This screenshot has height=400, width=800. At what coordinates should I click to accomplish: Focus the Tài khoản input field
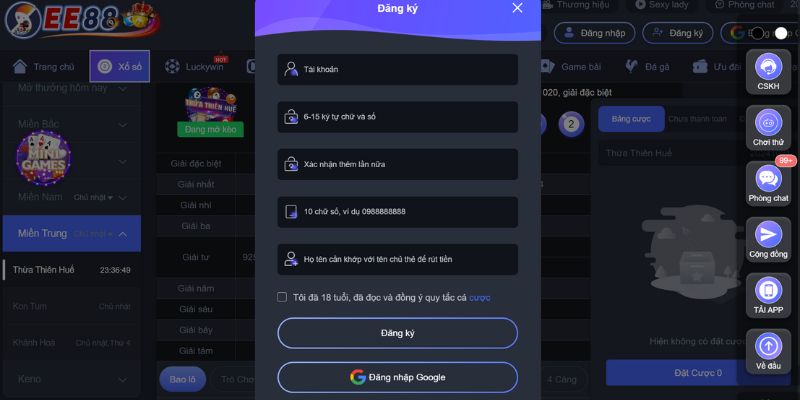point(397,69)
